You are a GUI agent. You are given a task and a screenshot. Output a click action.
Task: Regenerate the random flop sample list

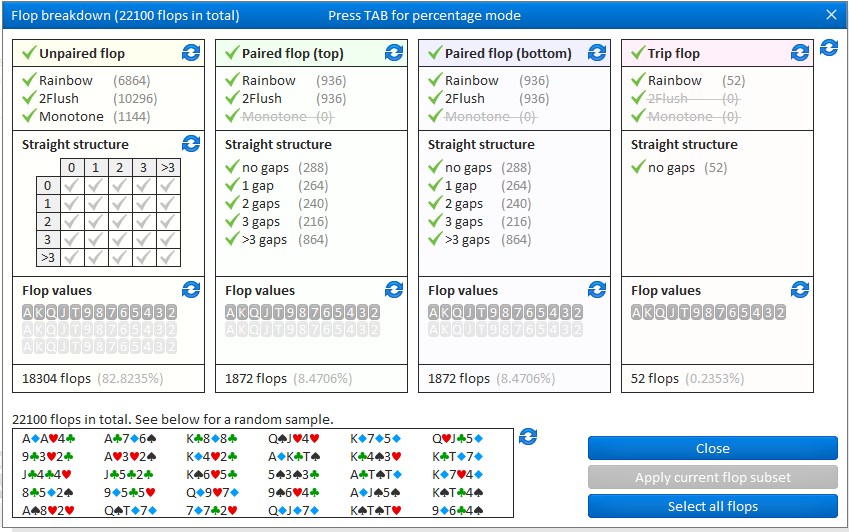pos(529,437)
